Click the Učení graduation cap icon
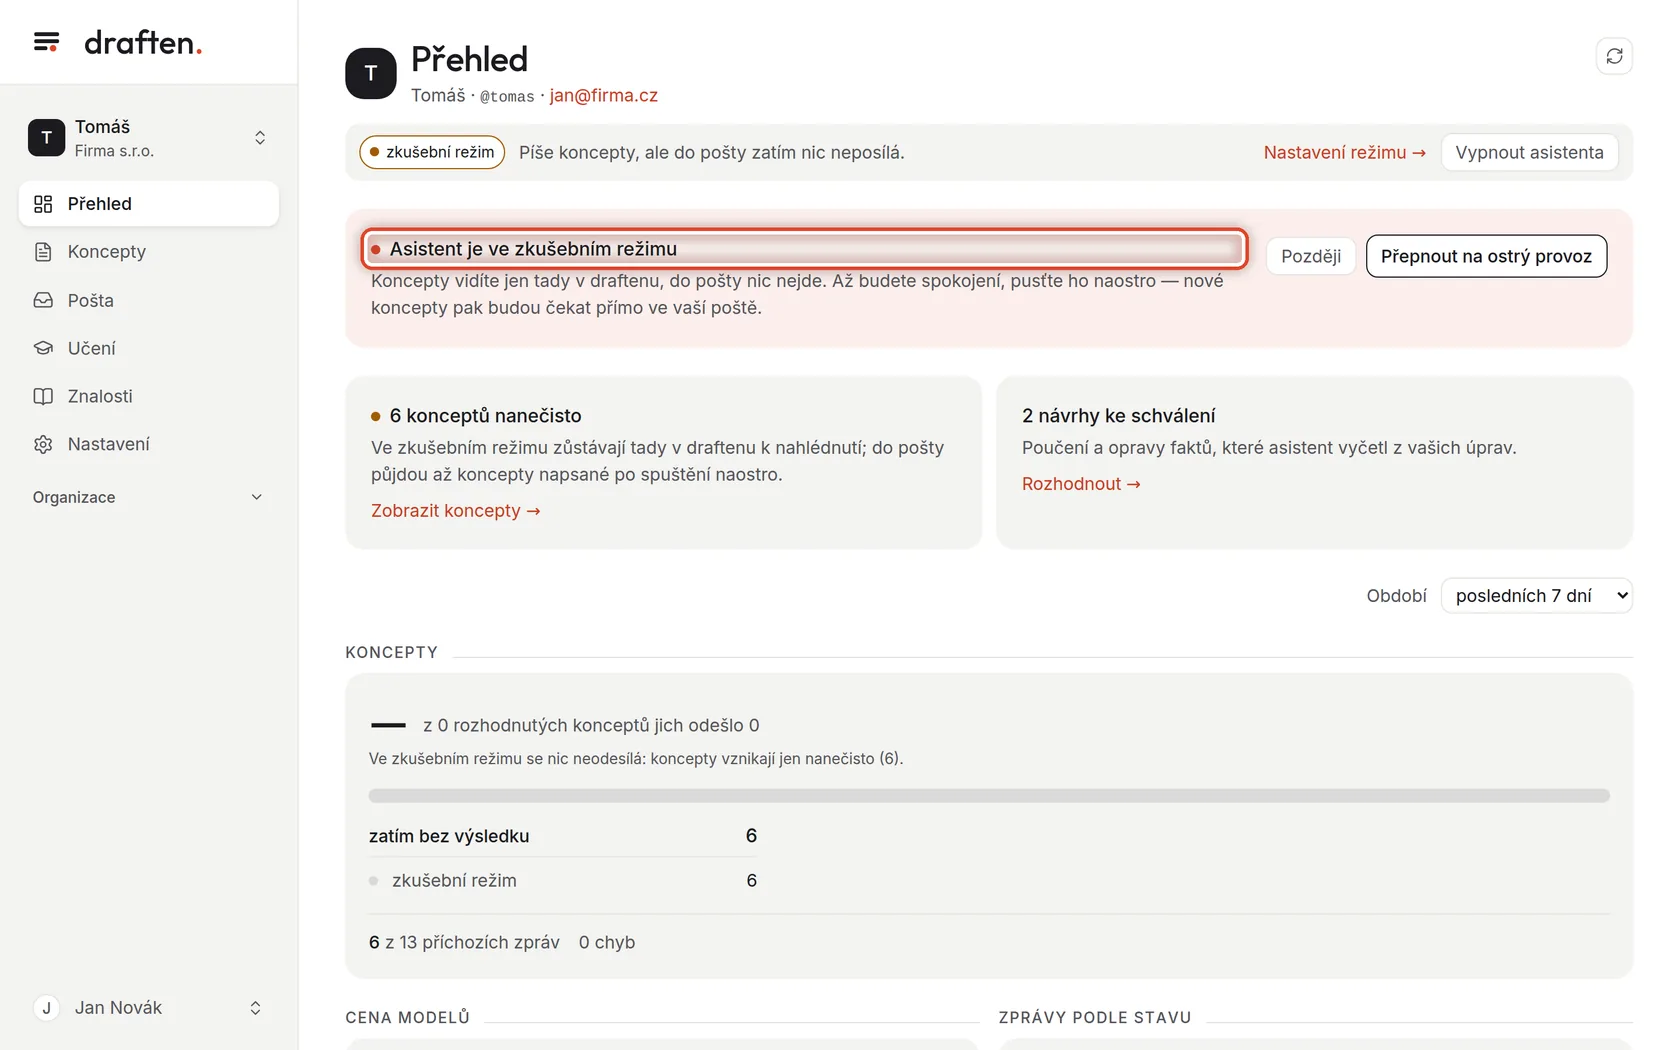 pos(43,348)
